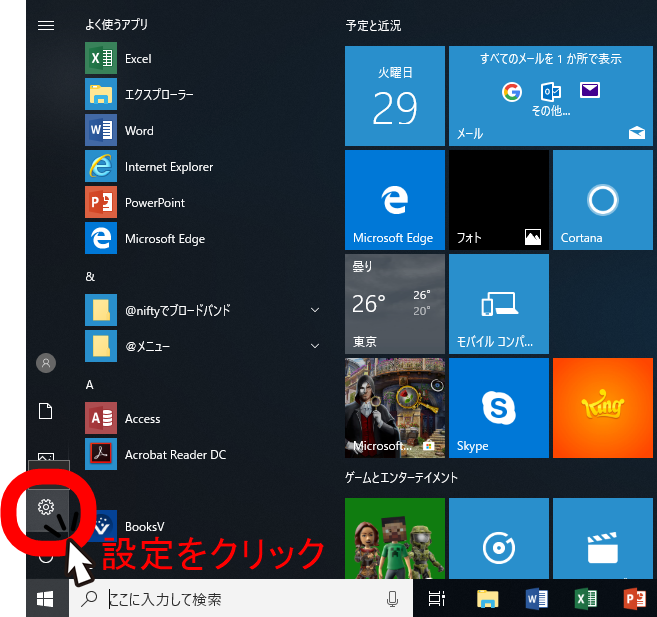Viewport: 657px width, 617px height.
Task: Focus the ここに入力して検索 search box
Action: (241, 599)
